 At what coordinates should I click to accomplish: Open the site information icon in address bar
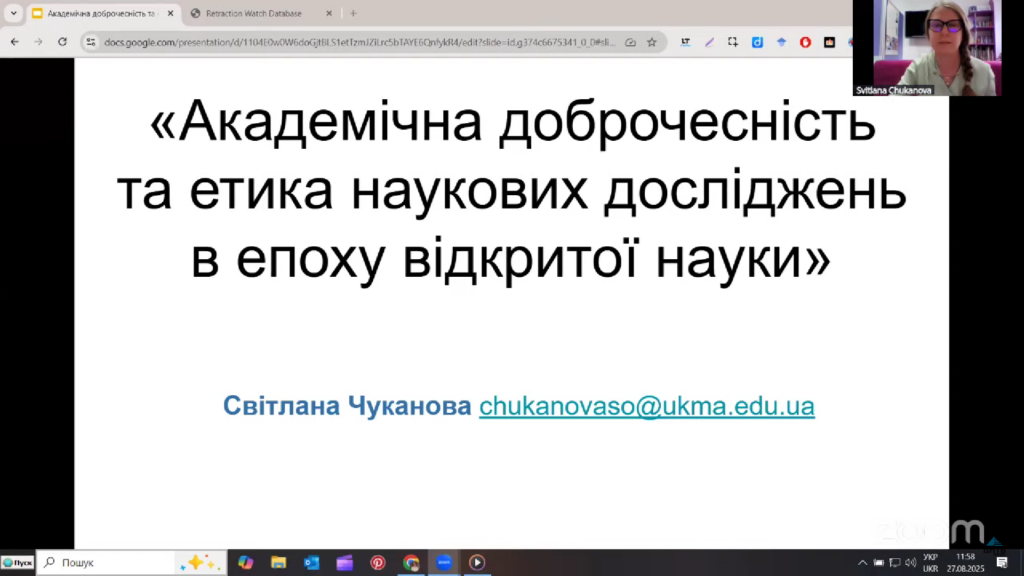[x=90, y=42]
